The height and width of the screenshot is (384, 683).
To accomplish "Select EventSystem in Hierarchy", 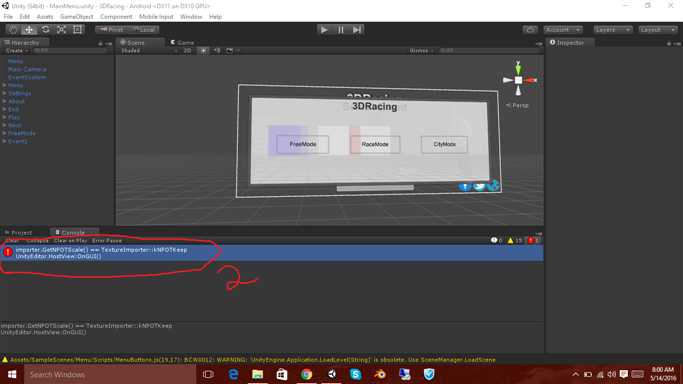I will (x=27, y=77).
